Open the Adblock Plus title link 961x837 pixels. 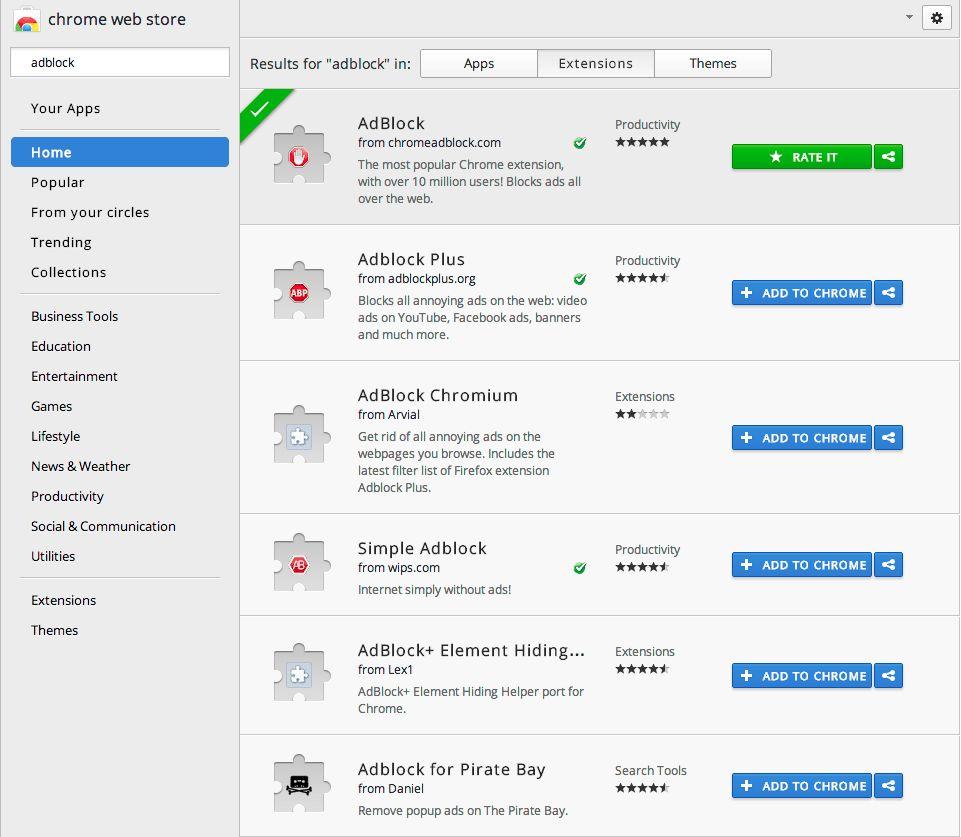(x=411, y=260)
